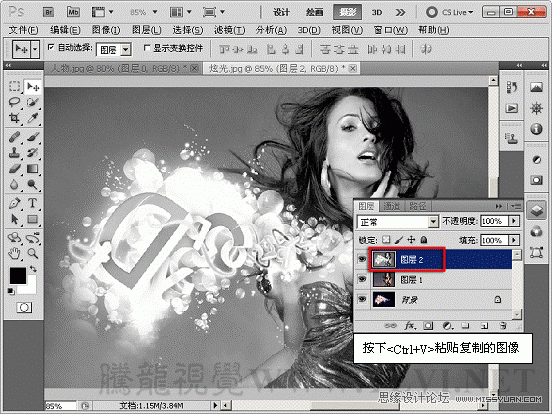The height and width of the screenshot is (414, 552).
Task: Select 图层 1 layer thumbnail
Action: (x=384, y=280)
